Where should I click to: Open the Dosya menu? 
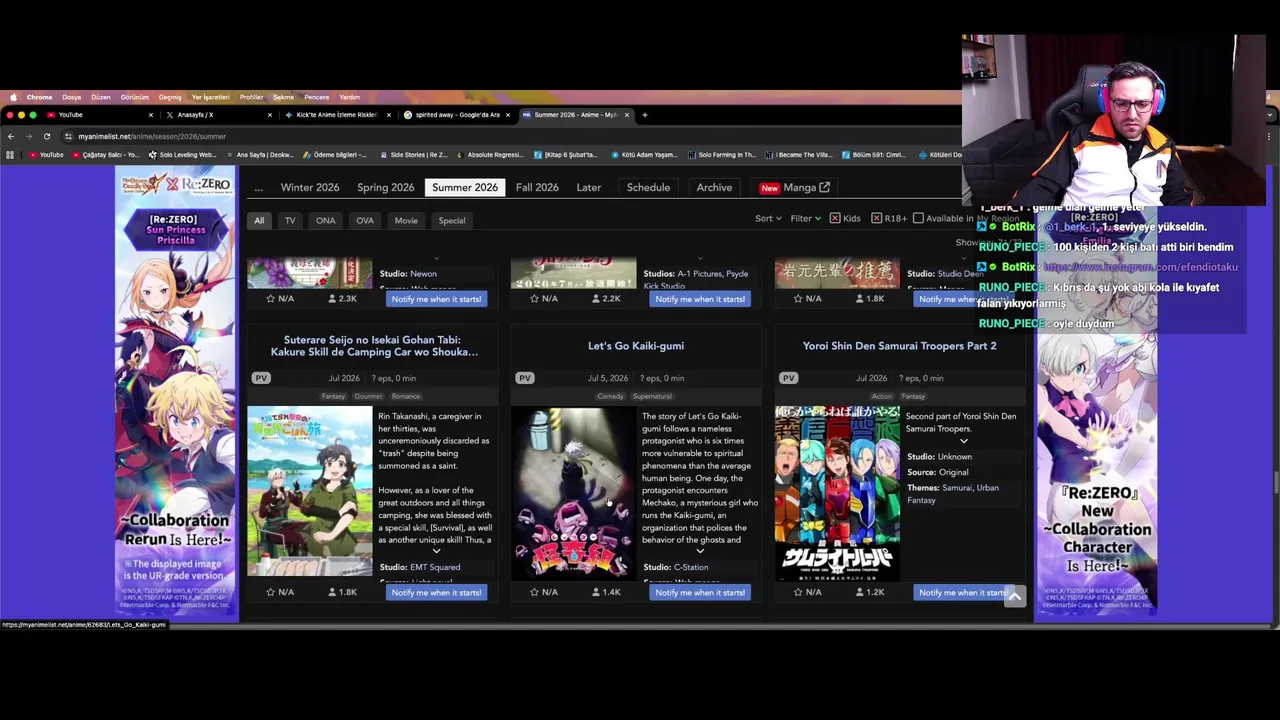pos(72,97)
